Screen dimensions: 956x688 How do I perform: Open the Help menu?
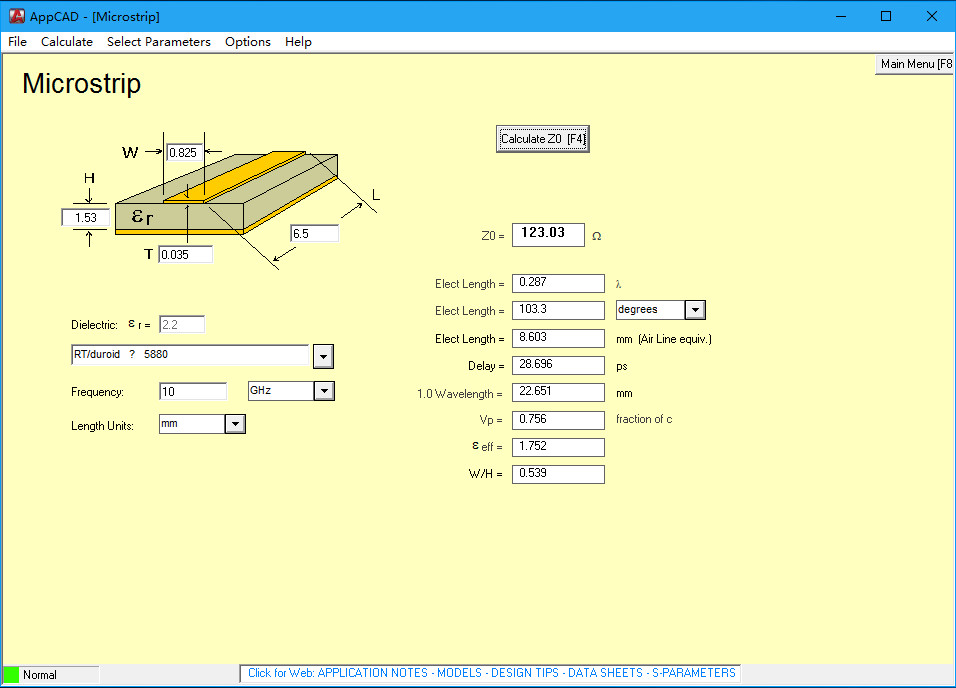(298, 42)
